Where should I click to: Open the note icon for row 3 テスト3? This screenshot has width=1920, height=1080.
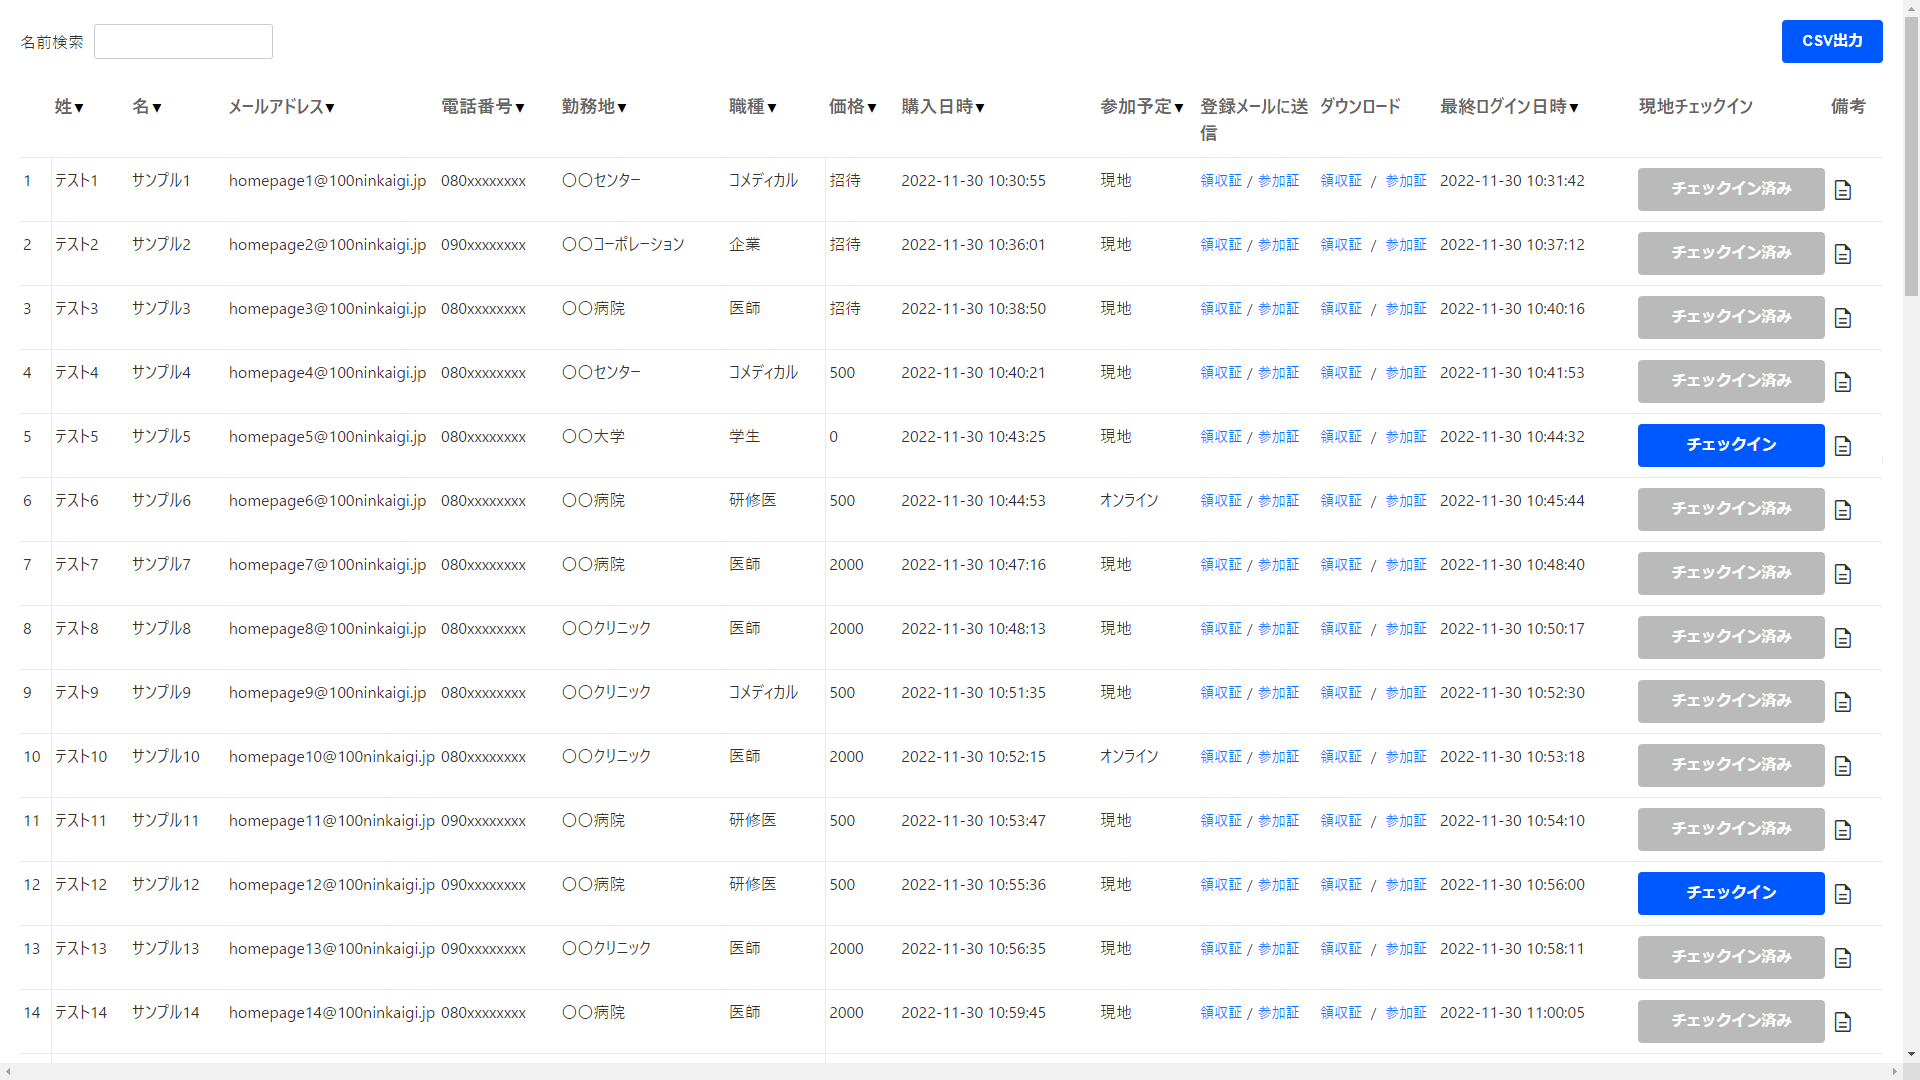1843,318
